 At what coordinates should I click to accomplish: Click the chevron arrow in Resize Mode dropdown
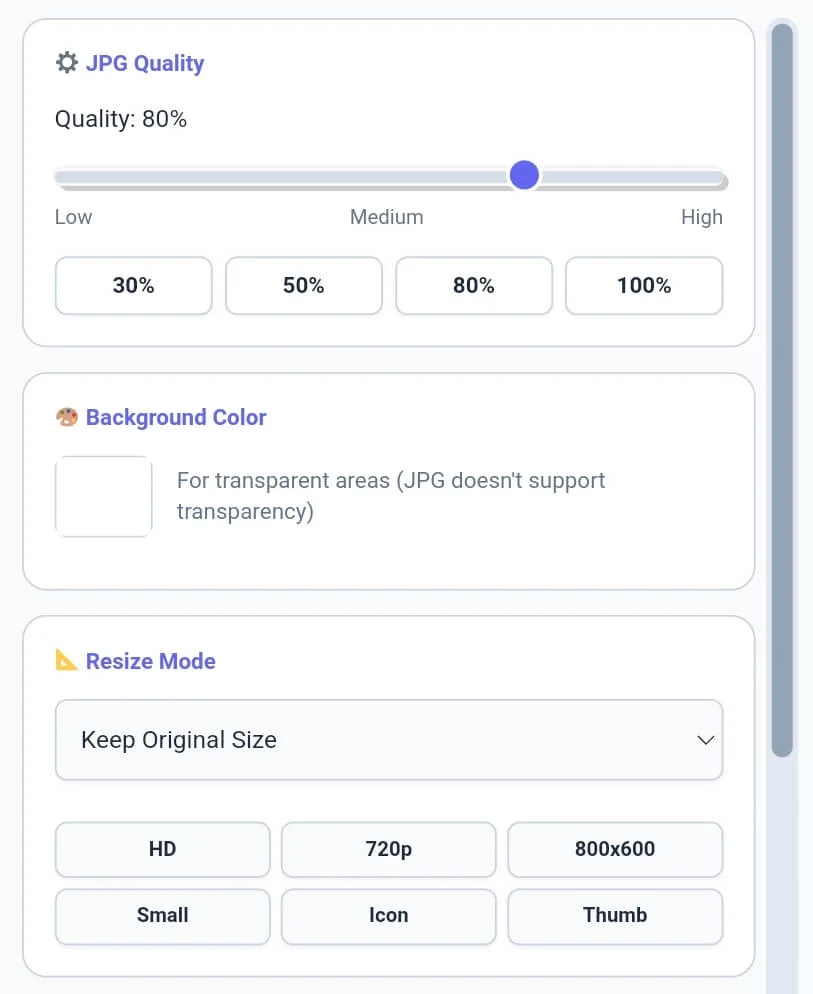705,740
